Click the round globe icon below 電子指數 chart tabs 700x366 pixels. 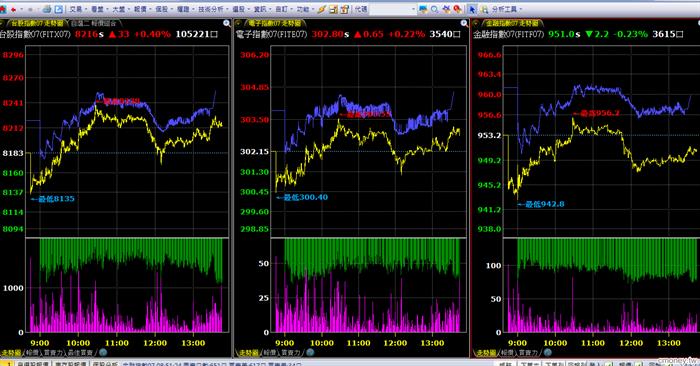pyautogui.click(x=310, y=352)
